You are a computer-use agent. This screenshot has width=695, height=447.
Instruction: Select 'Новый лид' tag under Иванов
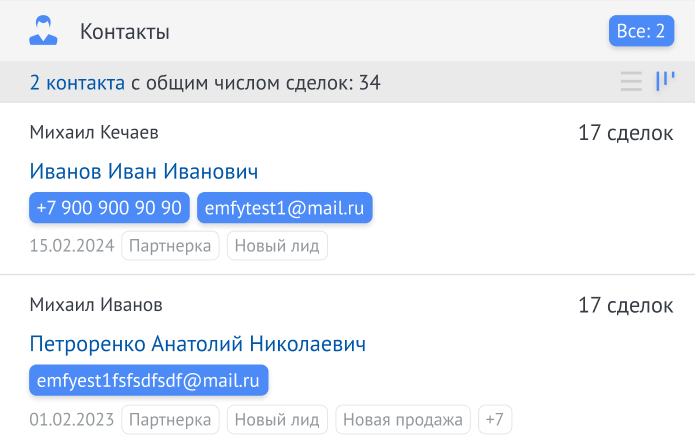[277, 246]
